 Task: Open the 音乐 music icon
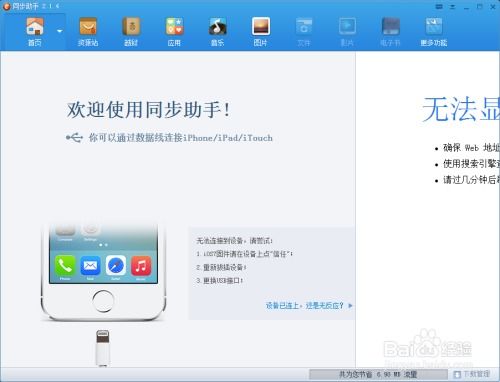point(217,32)
